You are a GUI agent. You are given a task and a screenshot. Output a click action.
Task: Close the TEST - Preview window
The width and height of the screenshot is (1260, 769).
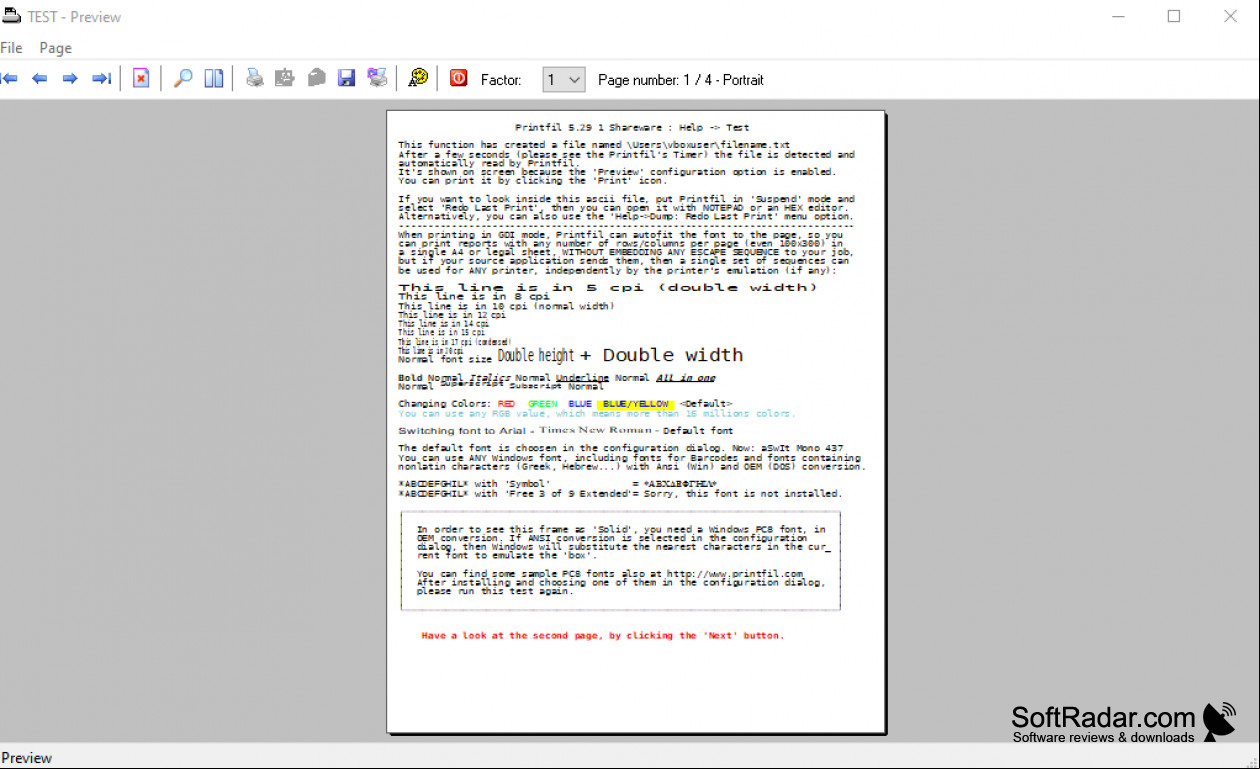pyautogui.click(x=1231, y=16)
